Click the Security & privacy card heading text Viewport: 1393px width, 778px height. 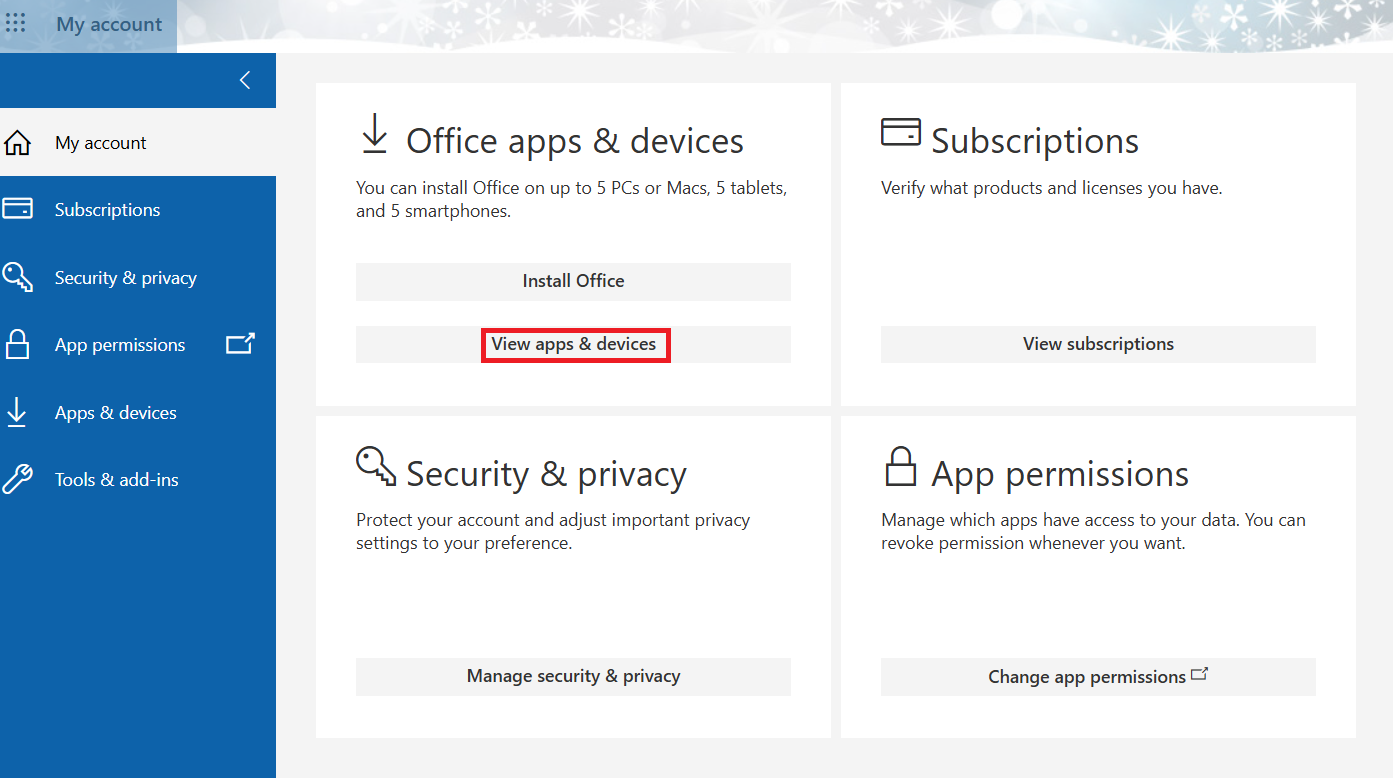(x=546, y=474)
